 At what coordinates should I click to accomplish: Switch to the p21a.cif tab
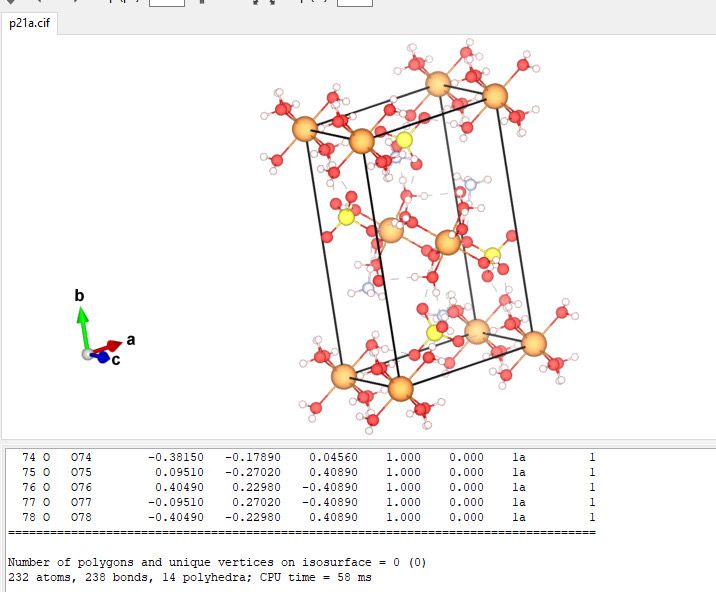[x=29, y=23]
